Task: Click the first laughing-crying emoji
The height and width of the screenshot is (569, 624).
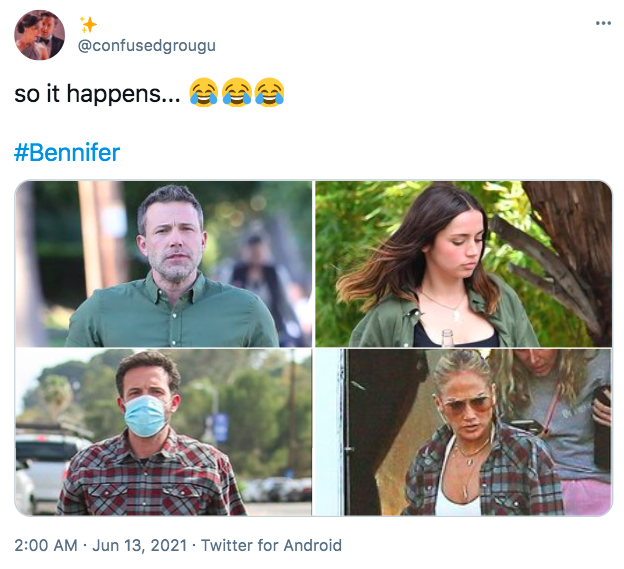Action: click(203, 92)
